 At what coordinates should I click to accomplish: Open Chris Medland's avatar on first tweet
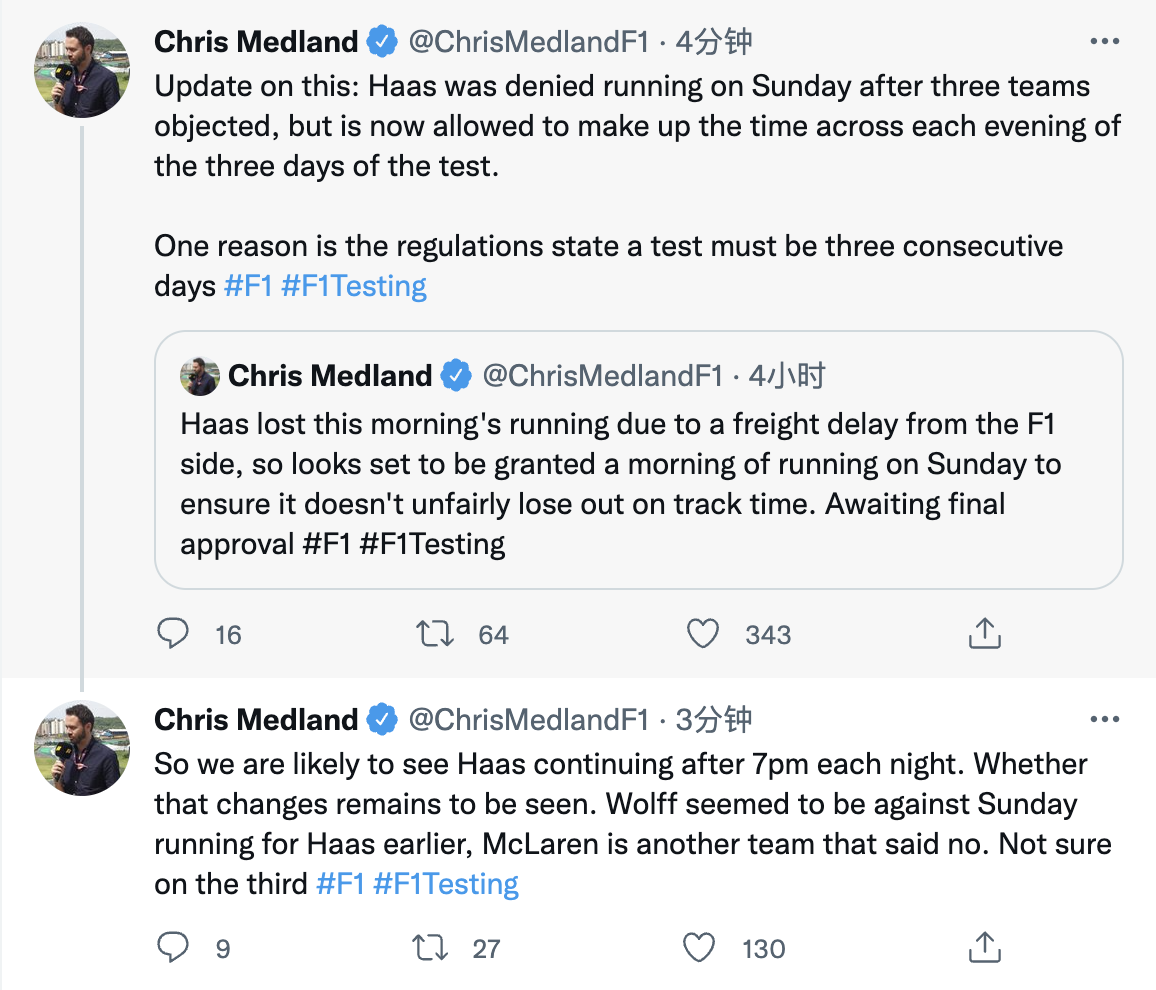[82, 70]
